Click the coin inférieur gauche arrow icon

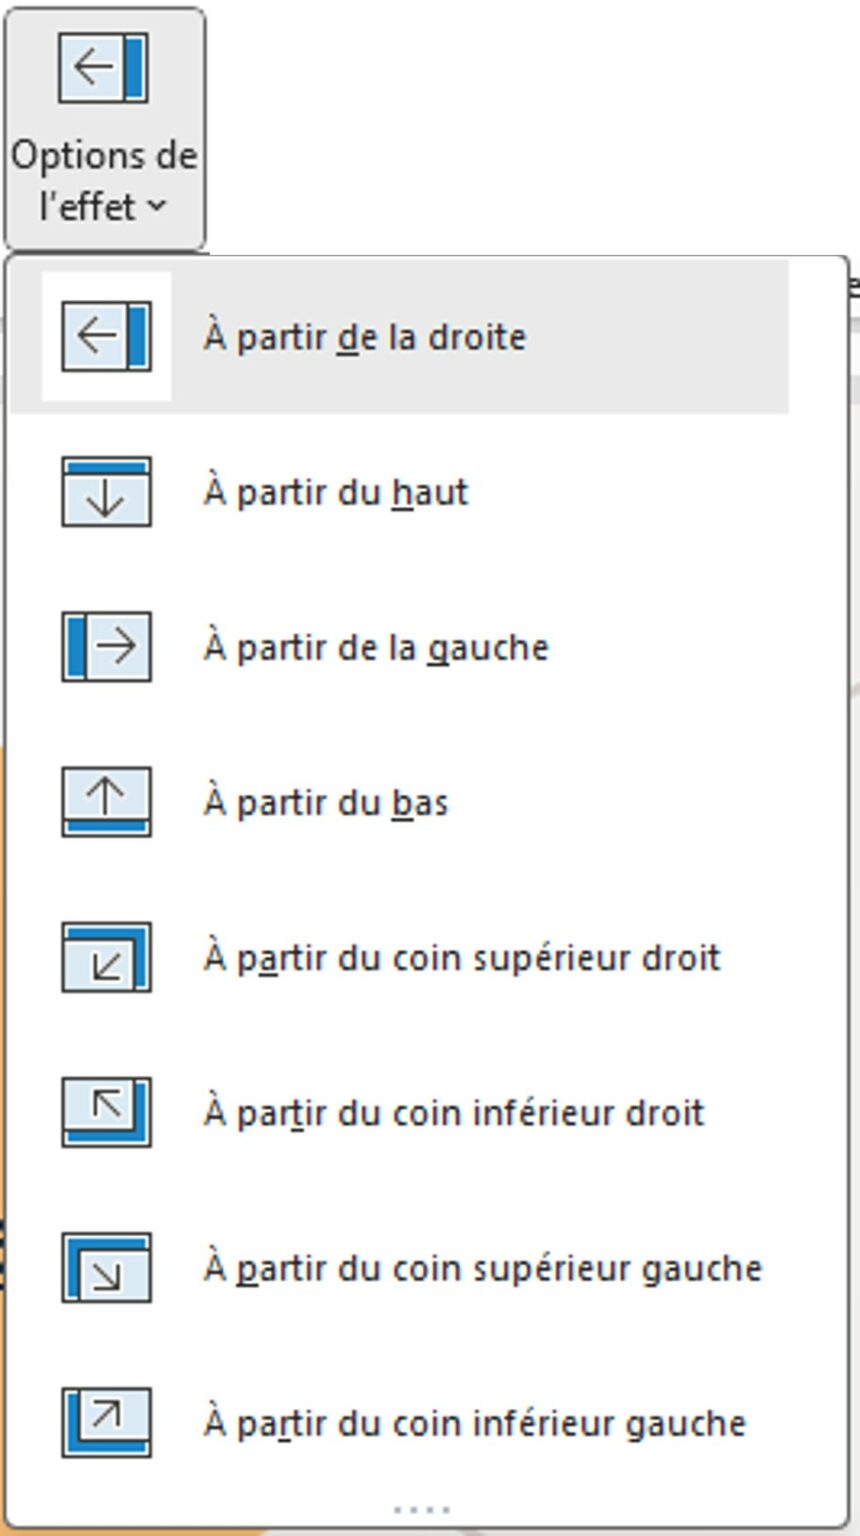point(104,1421)
